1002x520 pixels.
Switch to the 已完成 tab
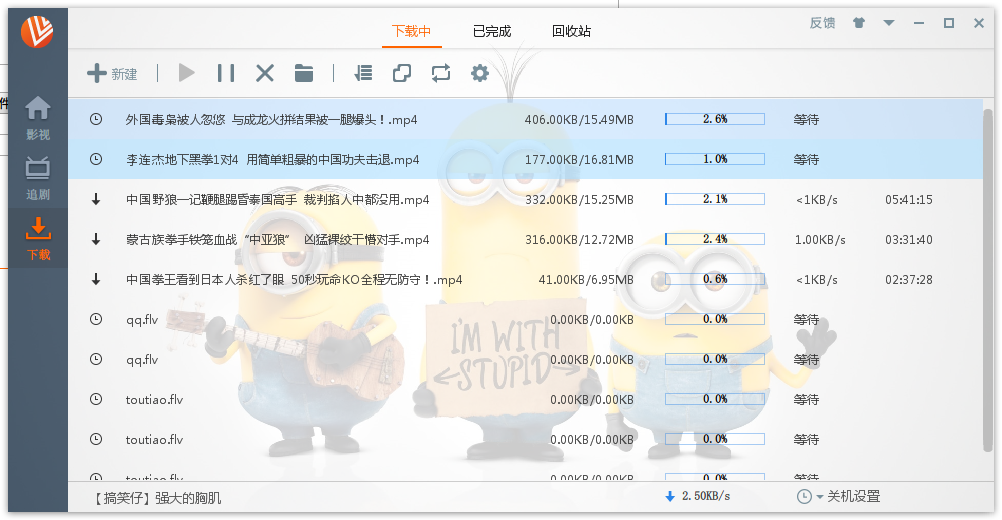click(x=492, y=31)
